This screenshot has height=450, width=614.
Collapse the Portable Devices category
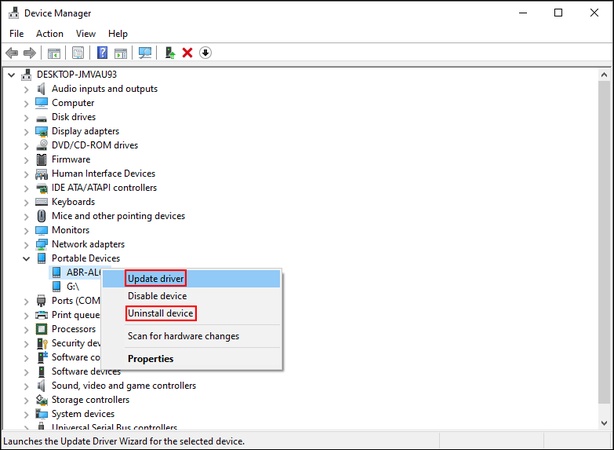tap(27, 258)
